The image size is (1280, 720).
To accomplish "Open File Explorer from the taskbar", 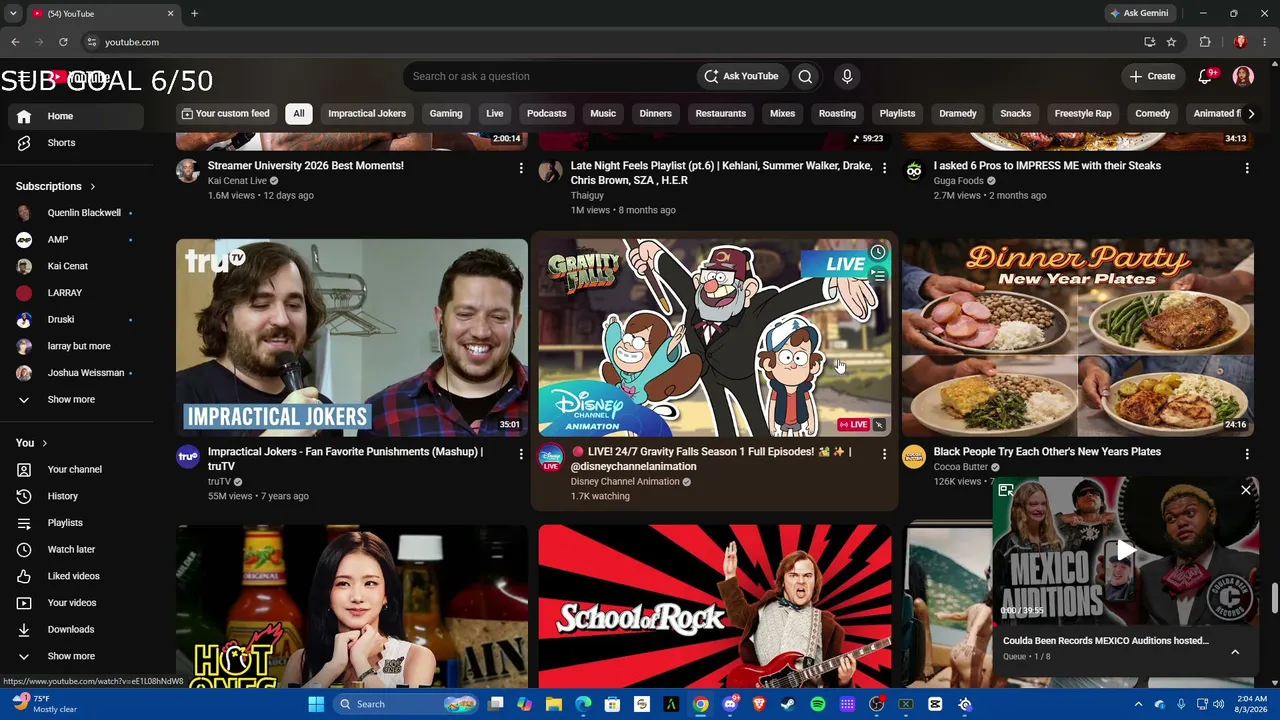I will pyautogui.click(x=554, y=704).
